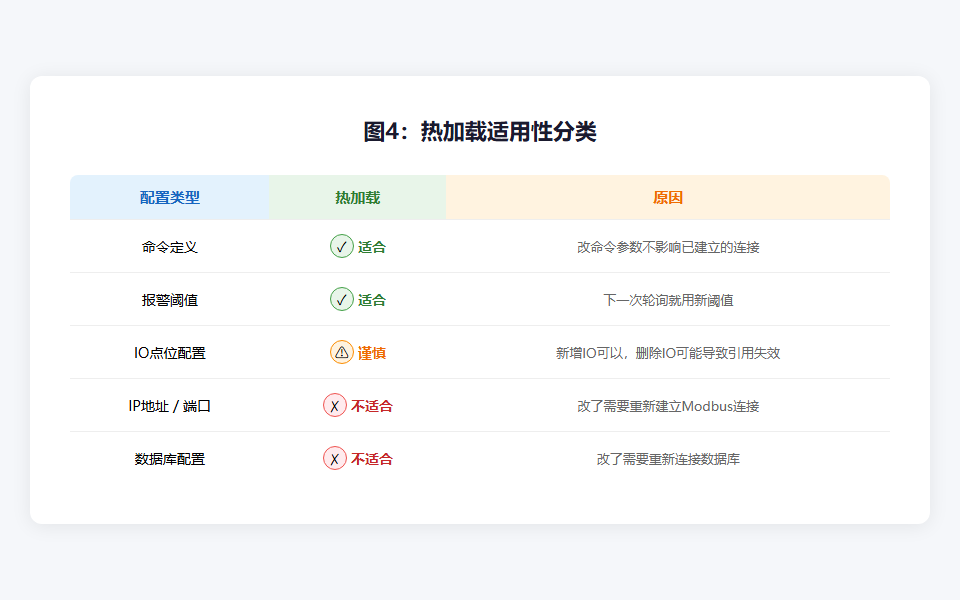This screenshot has width=960, height=600.
Task: Click the red X icon in IP地址 / 端口 row
Action: (335, 405)
